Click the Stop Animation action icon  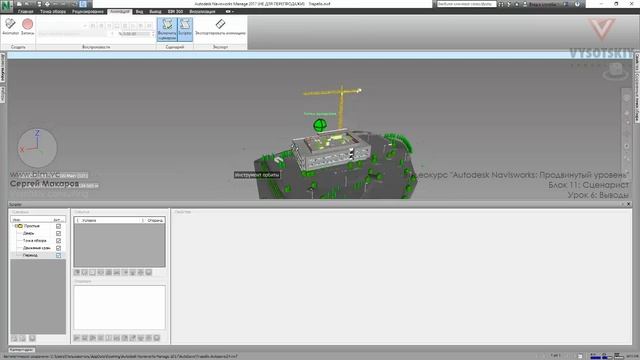(x=84, y=338)
